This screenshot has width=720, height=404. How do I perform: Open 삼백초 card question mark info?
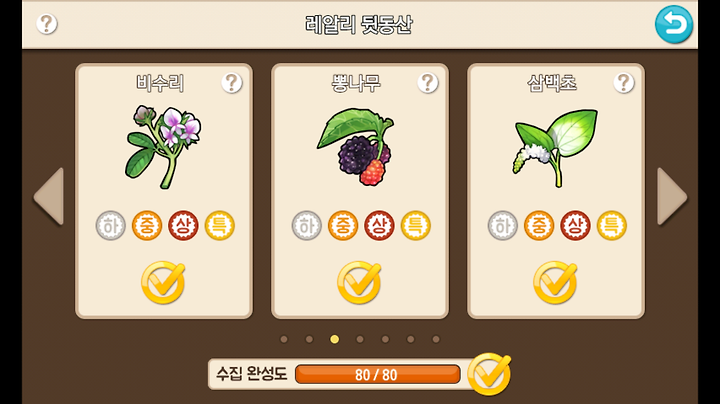point(624,83)
